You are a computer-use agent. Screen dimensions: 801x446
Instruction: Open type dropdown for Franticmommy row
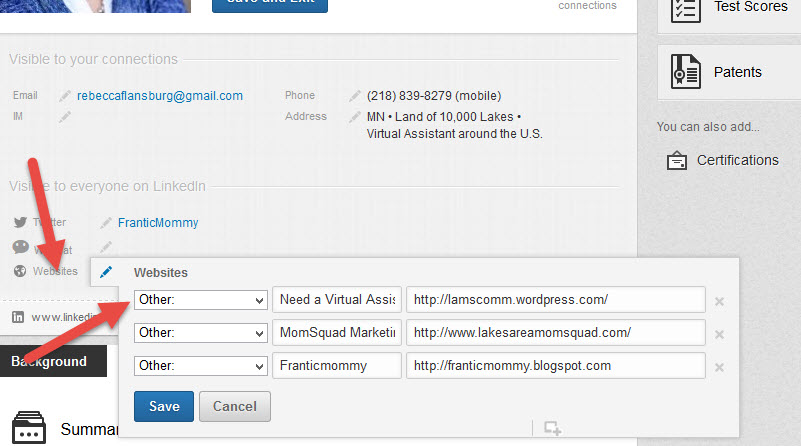(201, 366)
